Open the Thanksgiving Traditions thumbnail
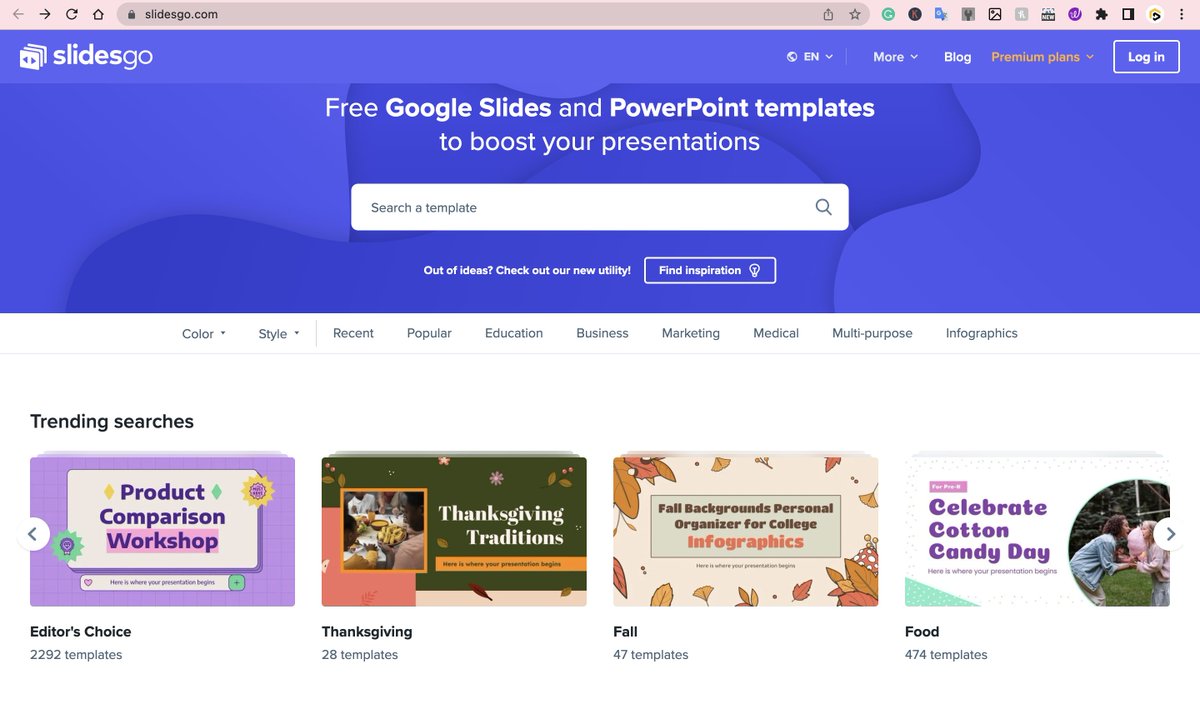The height and width of the screenshot is (714, 1200). (x=454, y=531)
